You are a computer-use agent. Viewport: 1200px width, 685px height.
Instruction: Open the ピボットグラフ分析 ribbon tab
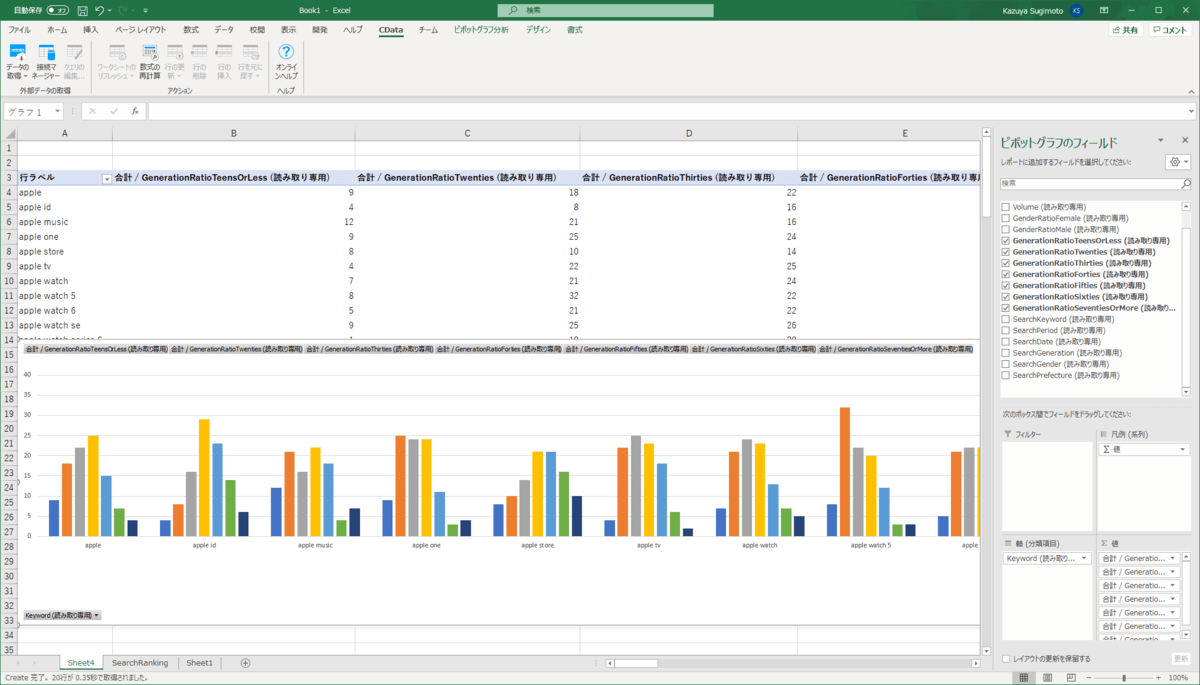[481, 30]
